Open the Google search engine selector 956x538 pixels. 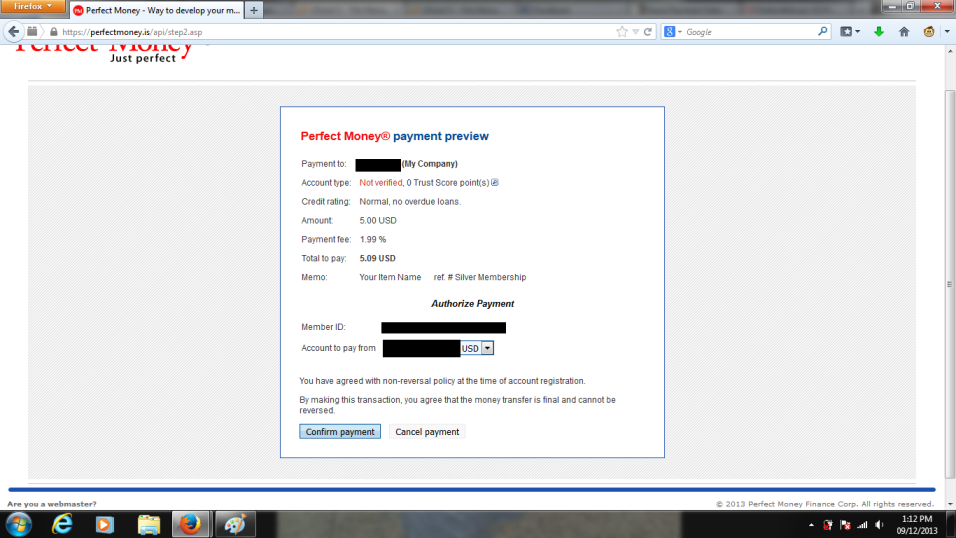(x=672, y=32)
